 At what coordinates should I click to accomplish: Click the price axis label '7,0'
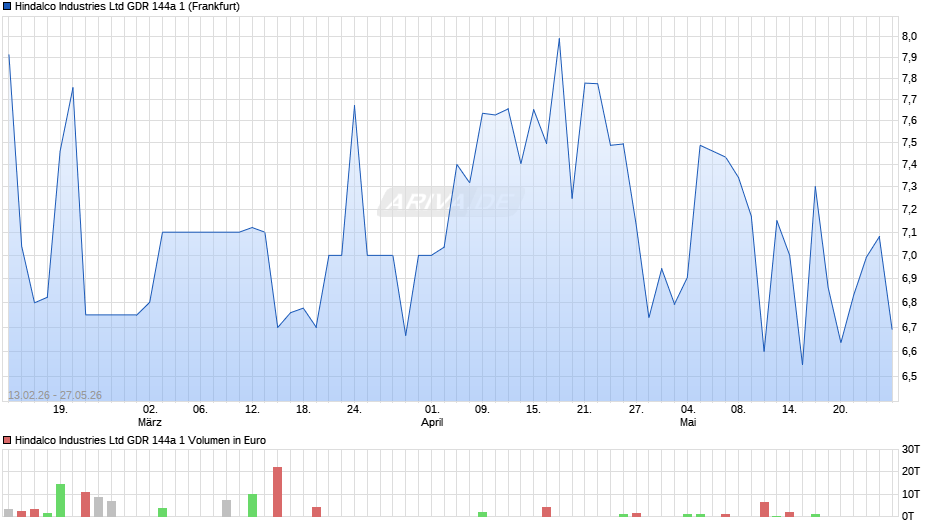[x=909, y=256]
